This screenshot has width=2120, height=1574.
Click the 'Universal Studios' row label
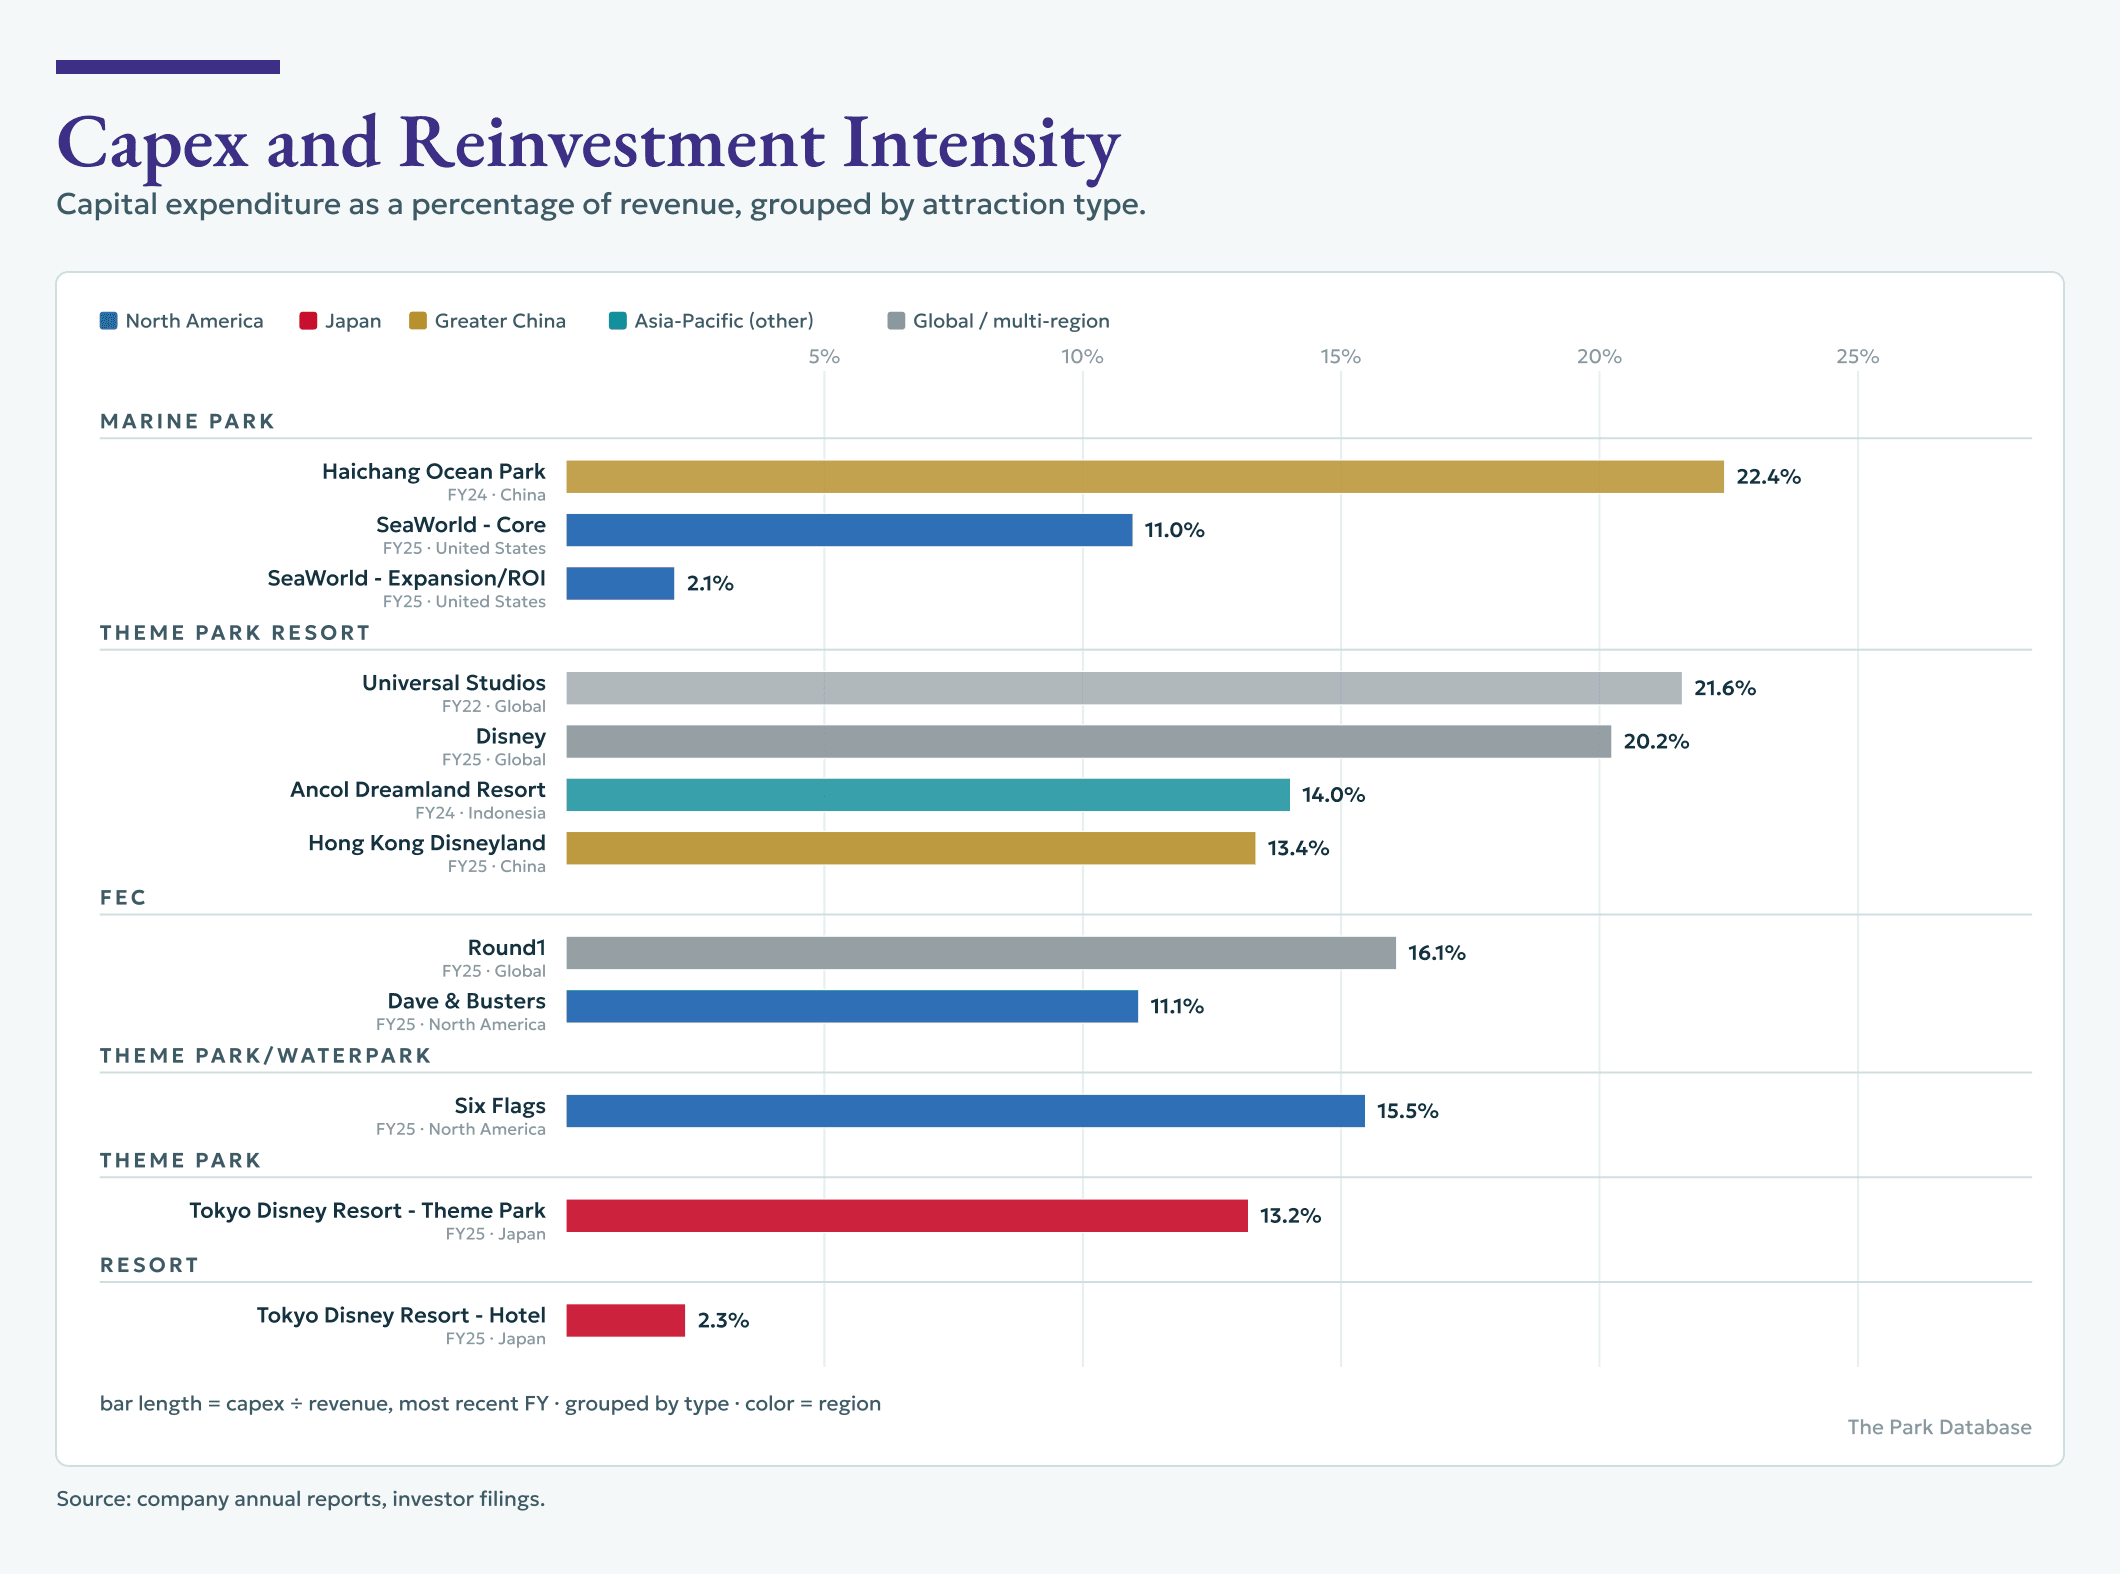[454, 683]
